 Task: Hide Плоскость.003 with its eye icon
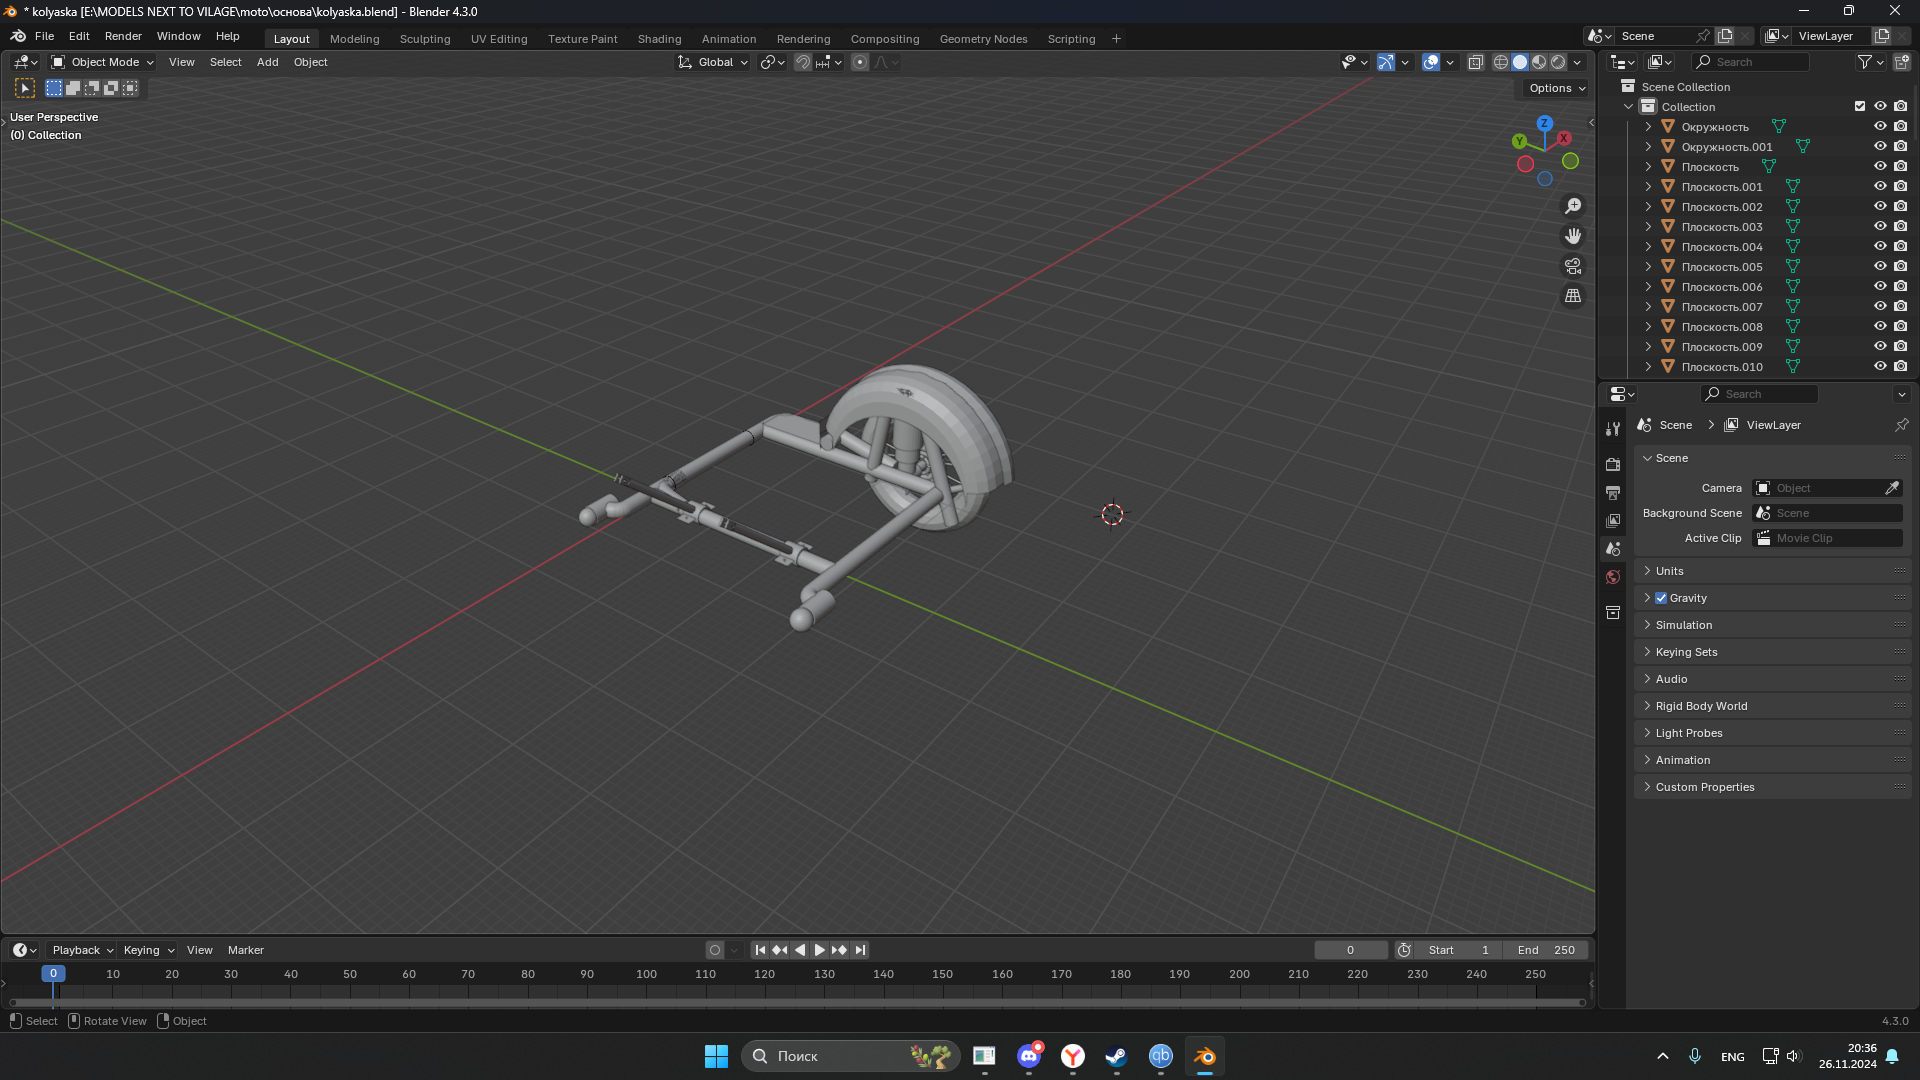coord(1880,227)
